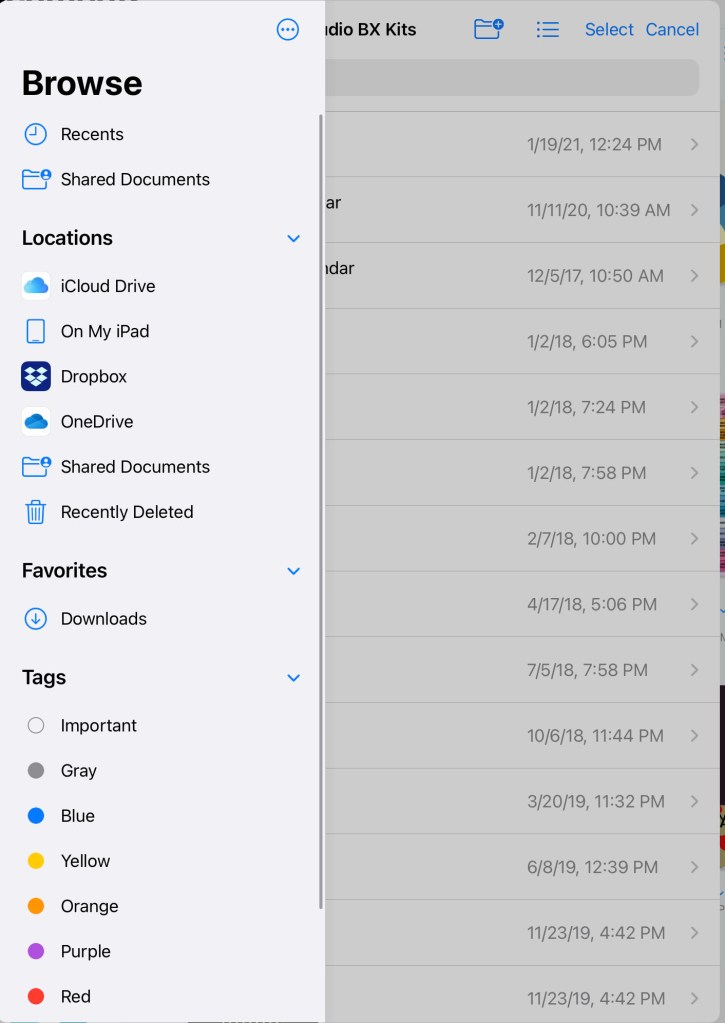
Task: Switch view with the list view icon
Action: (548, 29)
